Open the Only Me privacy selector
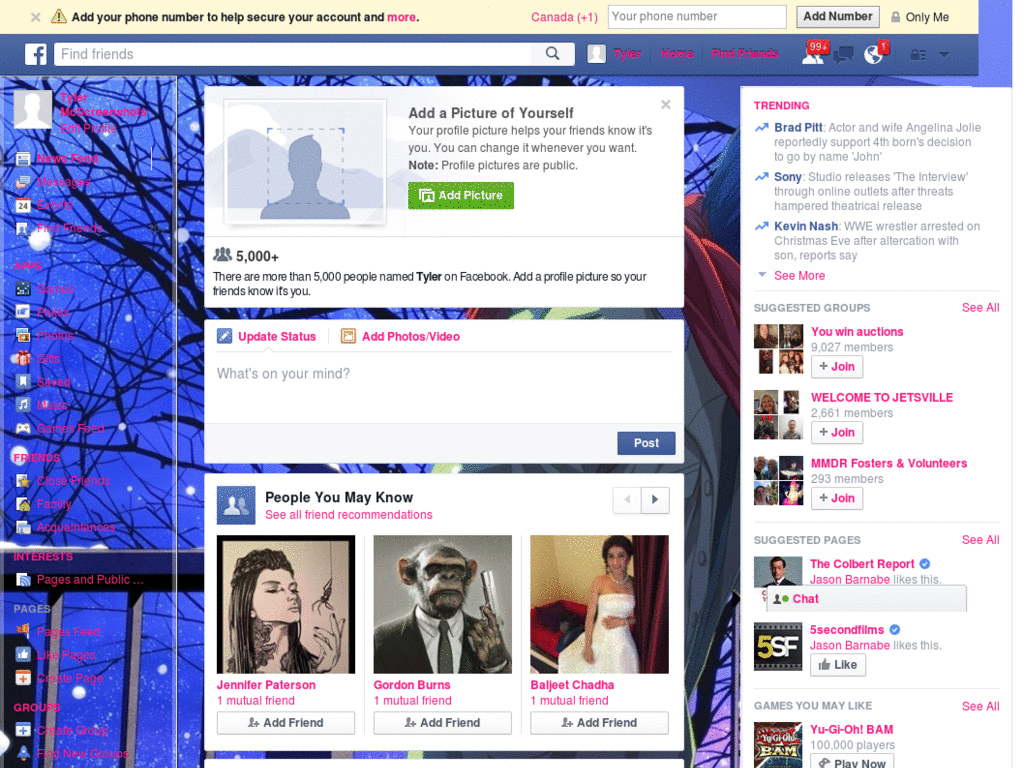The image size is (1024, 768). 920,17
